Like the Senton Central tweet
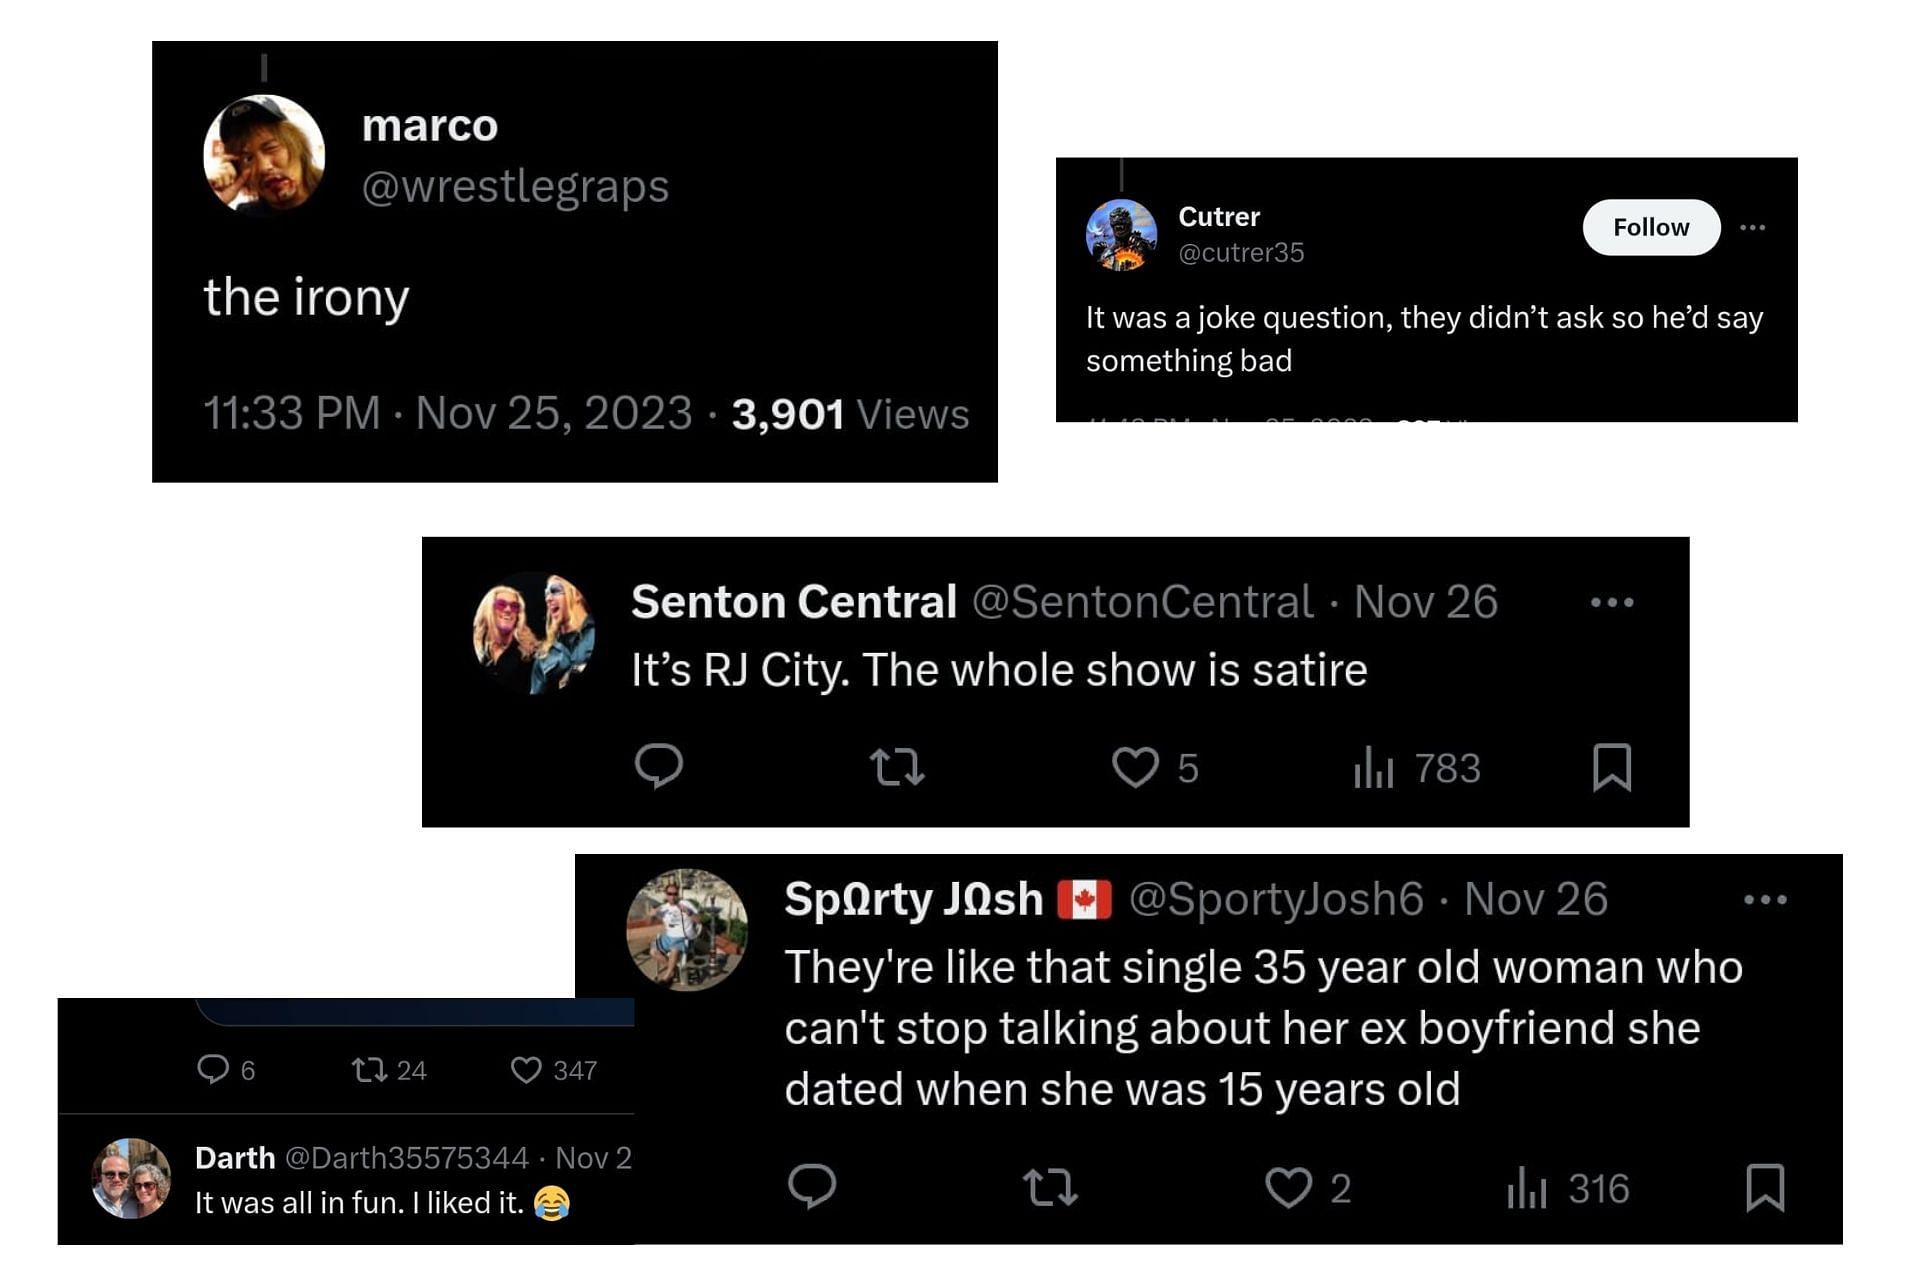 coord(1135,767)
